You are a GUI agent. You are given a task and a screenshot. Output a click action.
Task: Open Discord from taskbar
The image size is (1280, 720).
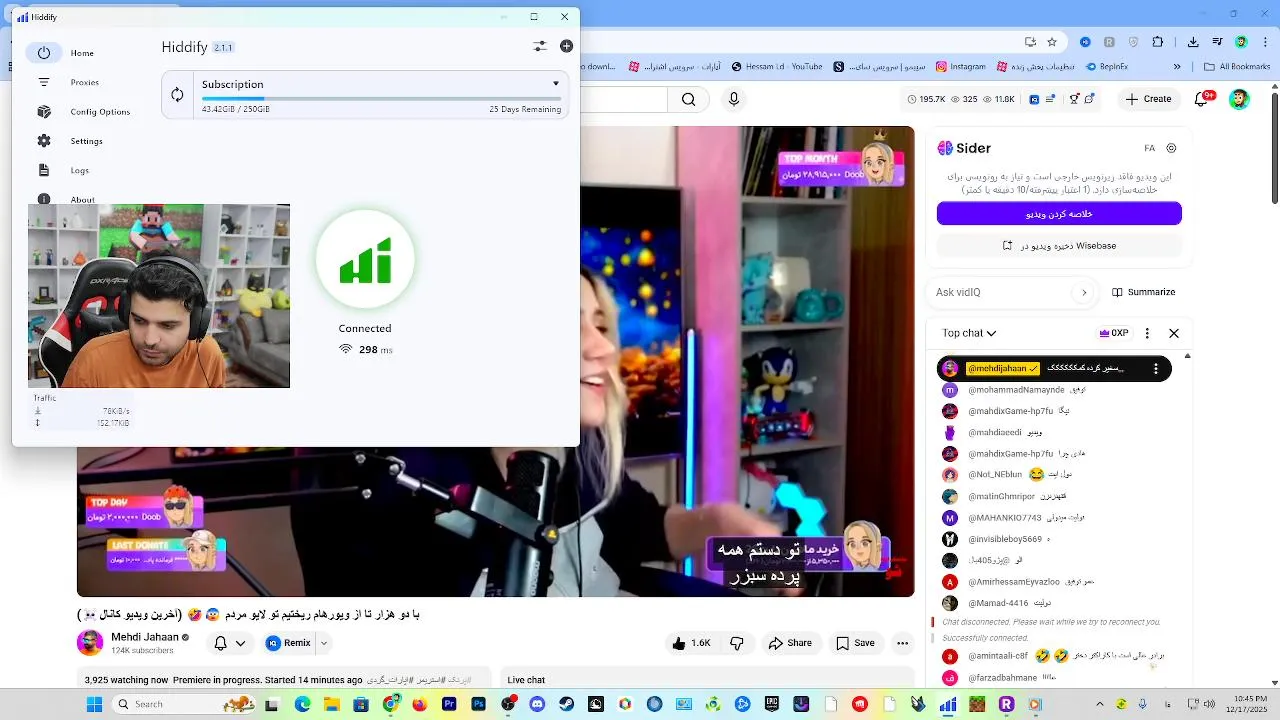coord(538,704)
